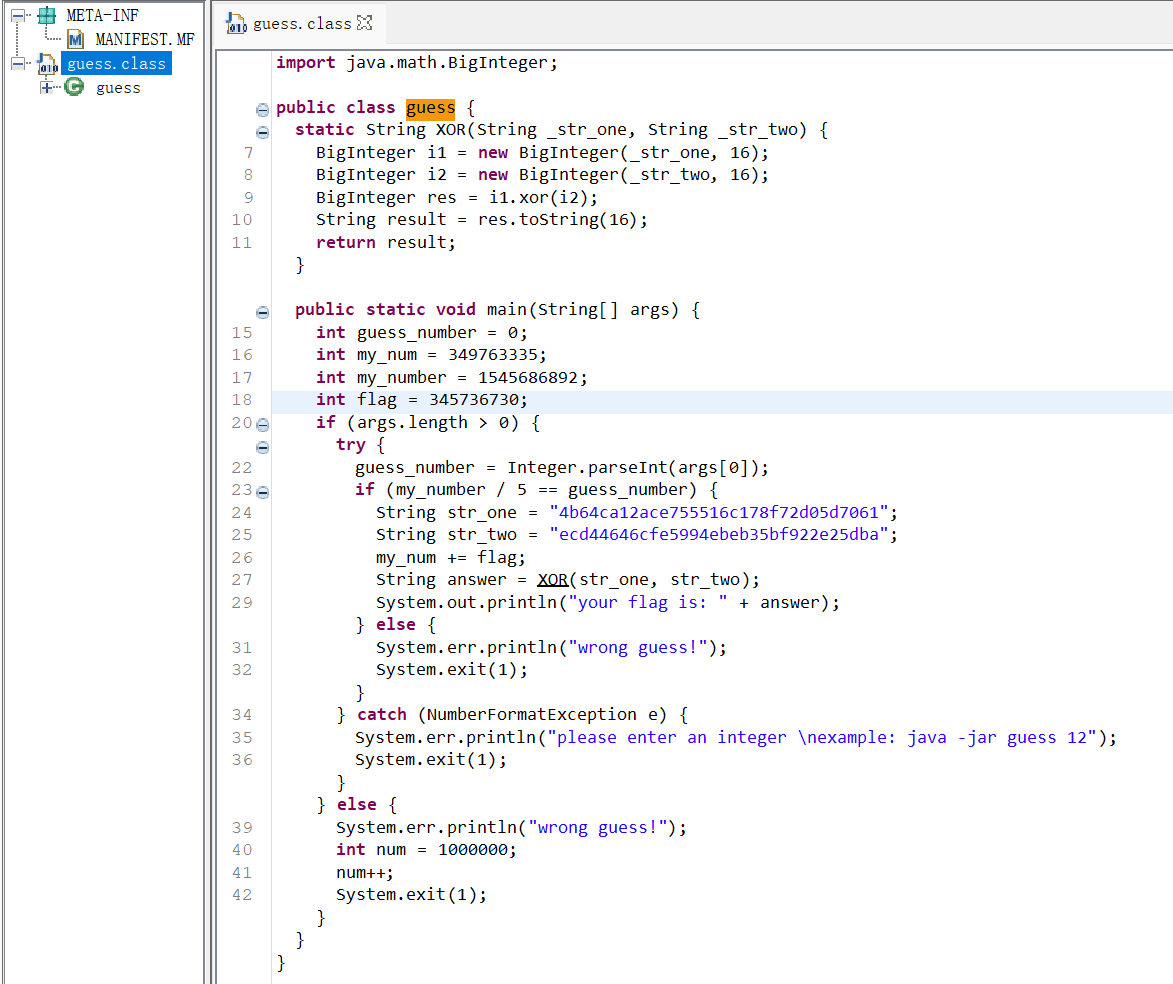Follow the underlined XOR method link

pyautogui.click(x=553, y=580)
